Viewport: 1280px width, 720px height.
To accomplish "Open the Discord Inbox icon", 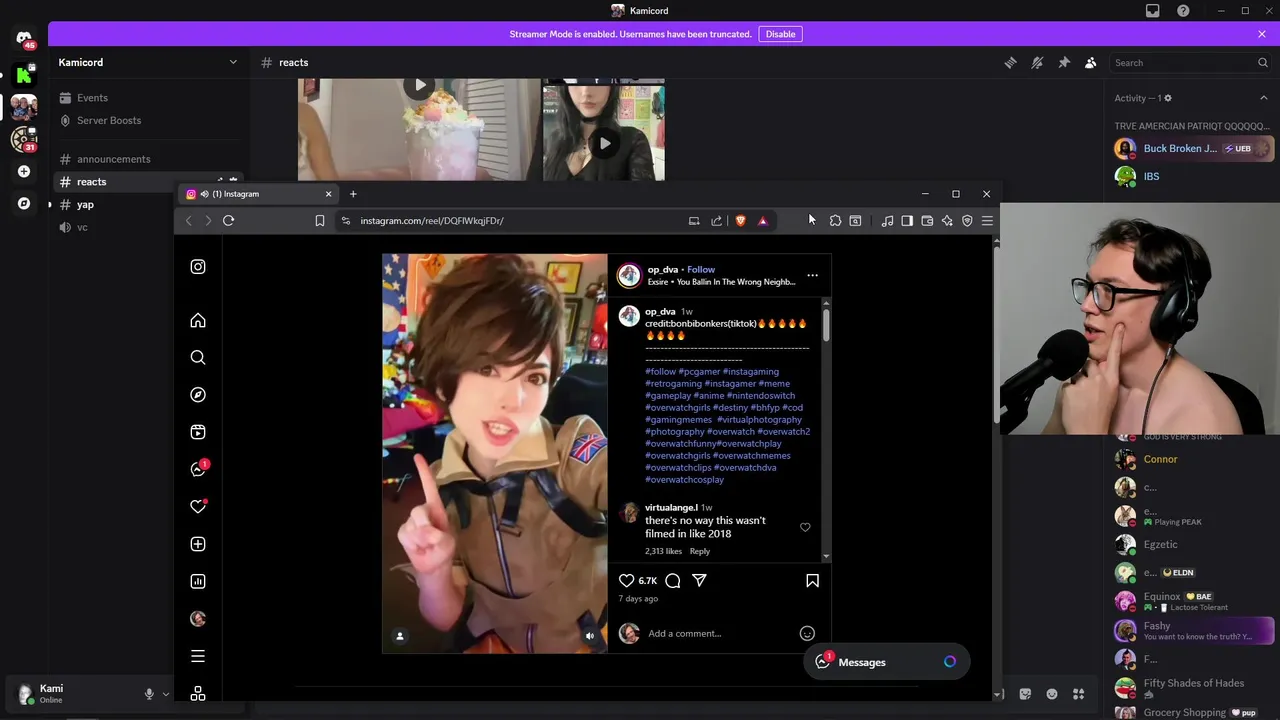I will 1153,11.
